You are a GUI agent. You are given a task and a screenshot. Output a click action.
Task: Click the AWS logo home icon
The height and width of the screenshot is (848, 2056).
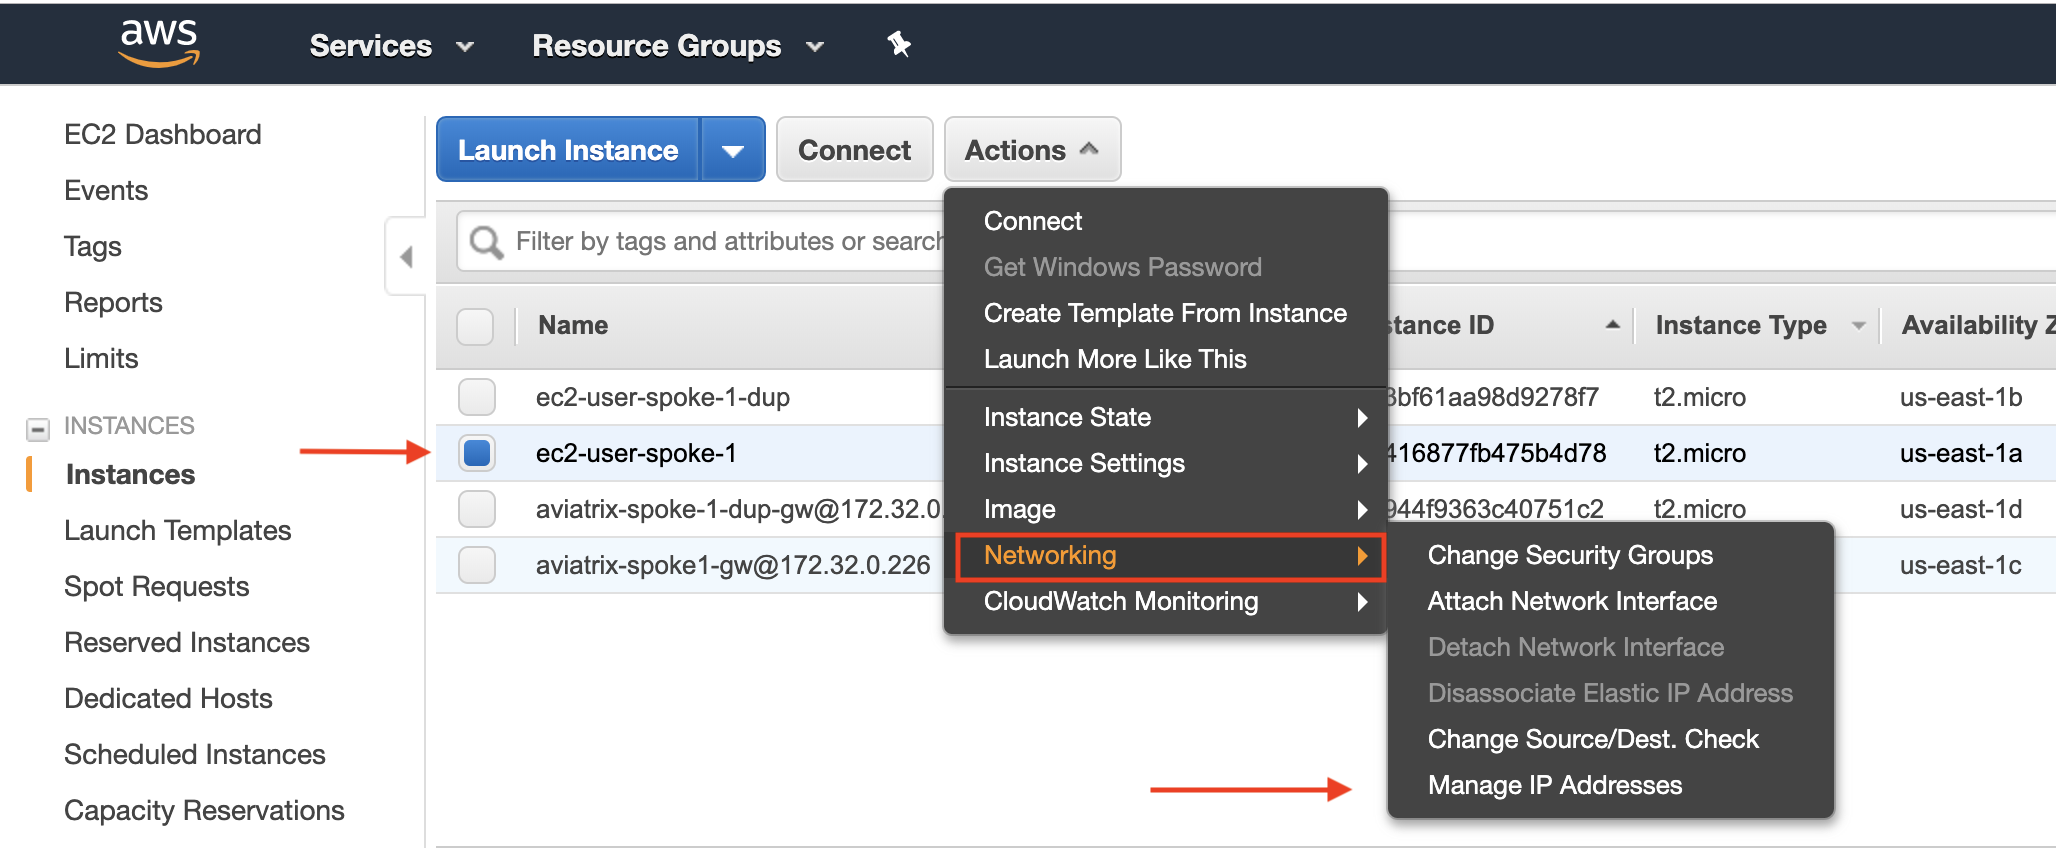tap(159, 43)
